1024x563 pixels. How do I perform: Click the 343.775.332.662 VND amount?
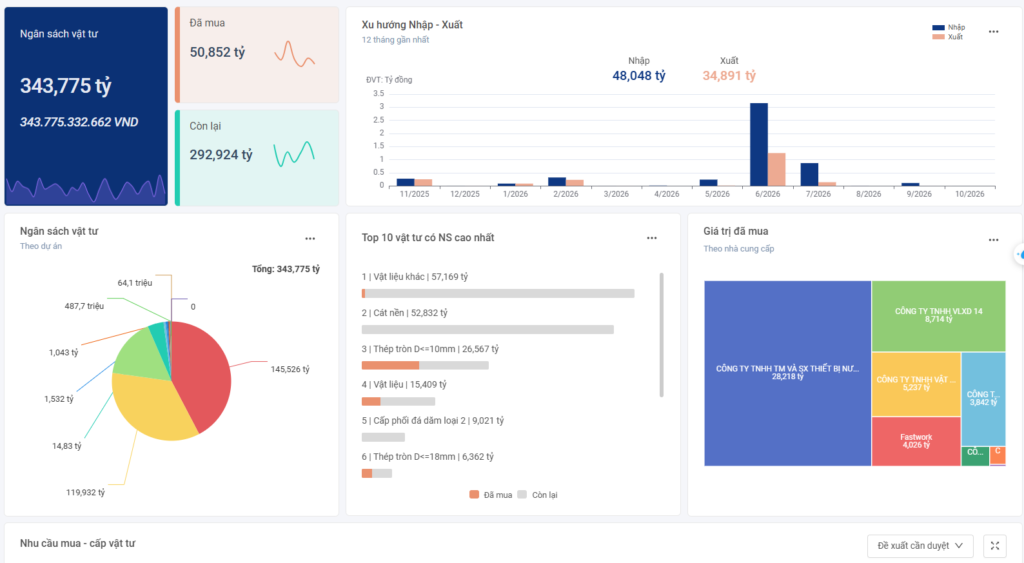(x=78, y=122)
